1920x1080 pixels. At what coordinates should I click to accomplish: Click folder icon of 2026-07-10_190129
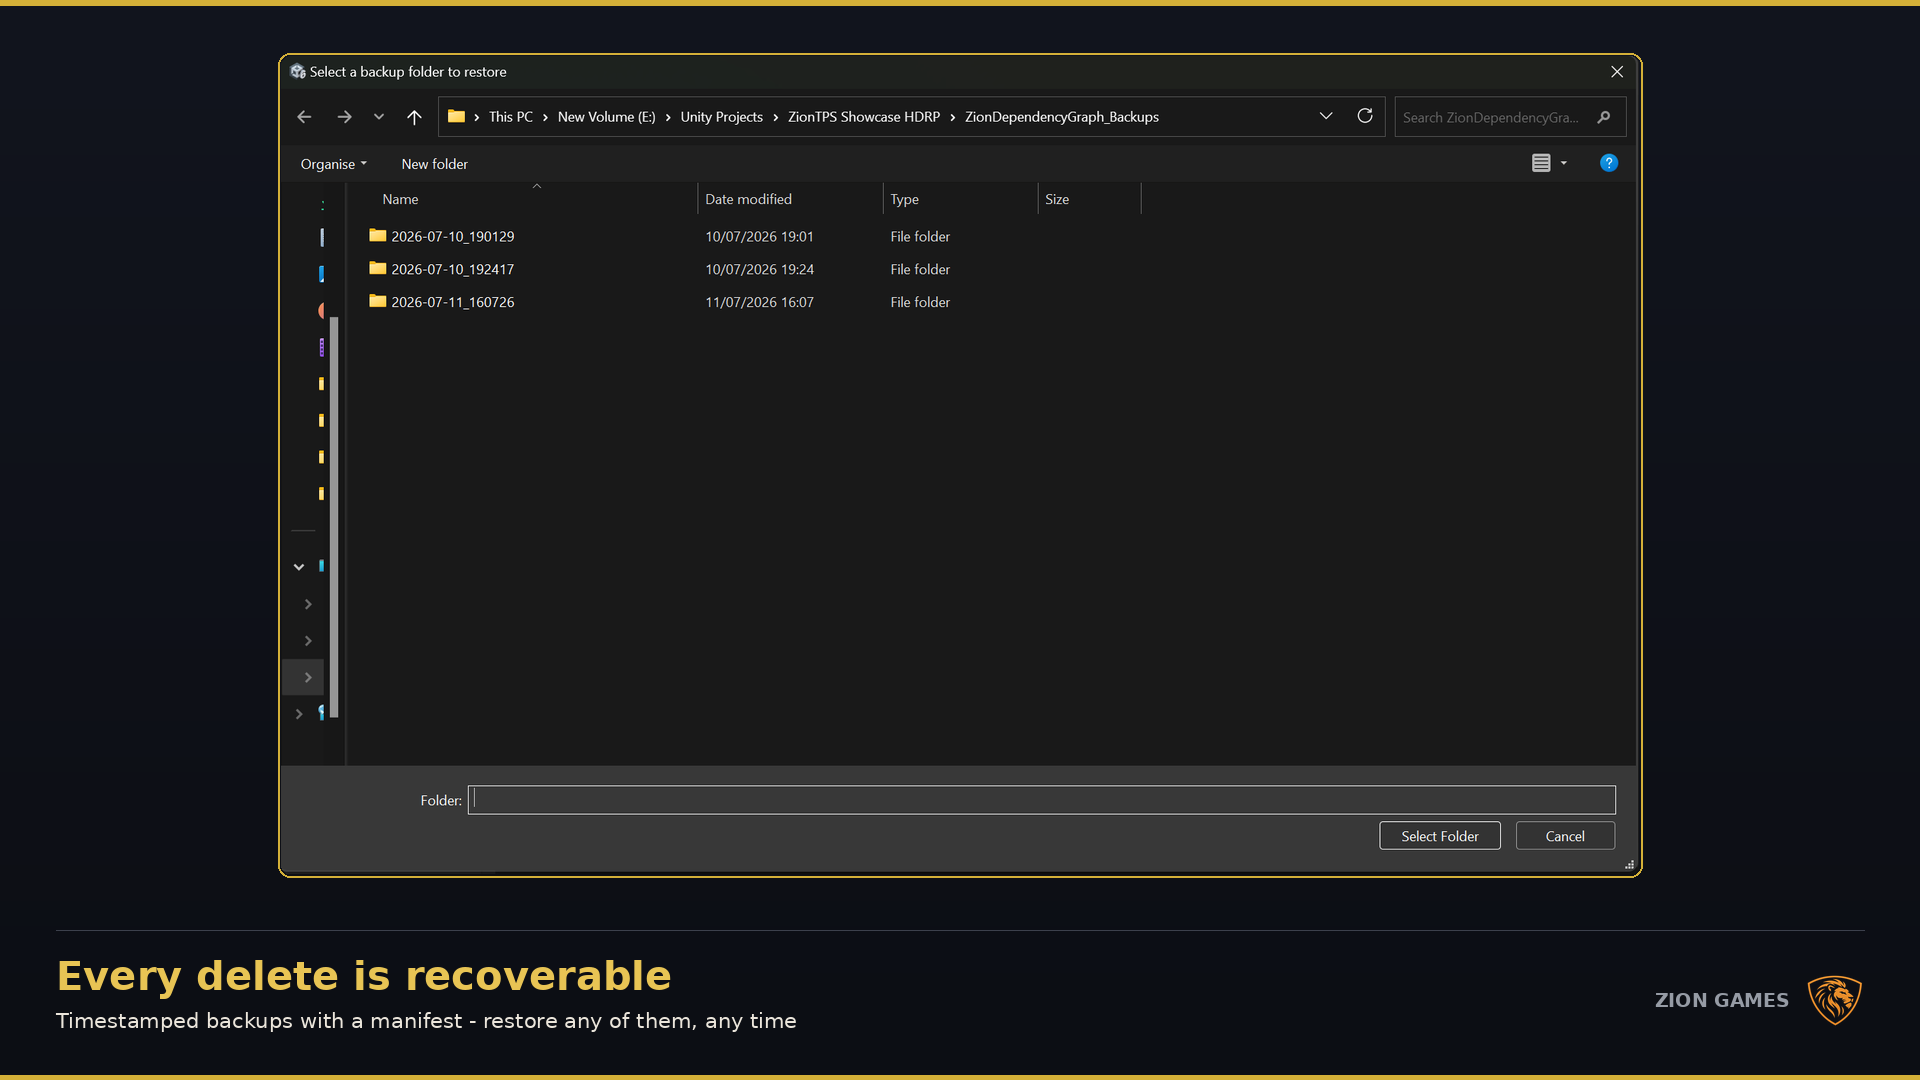point(377,236)
